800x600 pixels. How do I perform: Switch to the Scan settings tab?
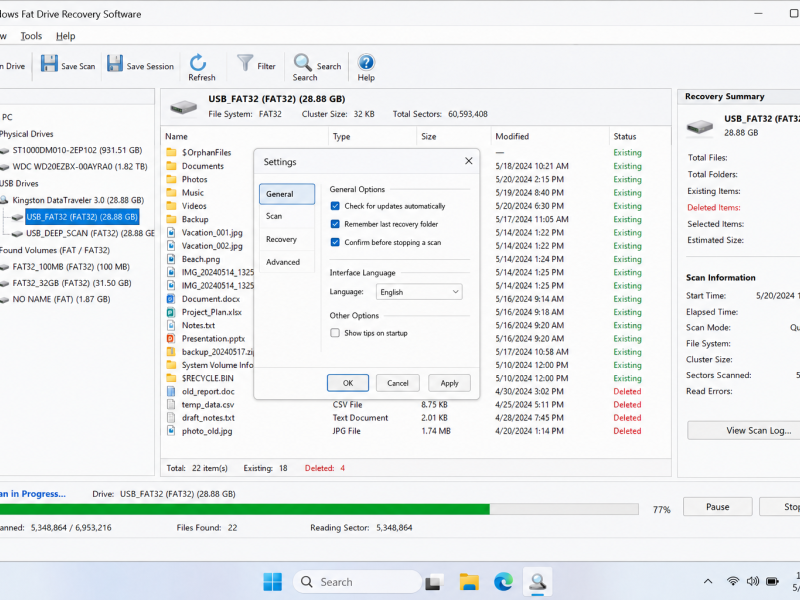[287, 216]
